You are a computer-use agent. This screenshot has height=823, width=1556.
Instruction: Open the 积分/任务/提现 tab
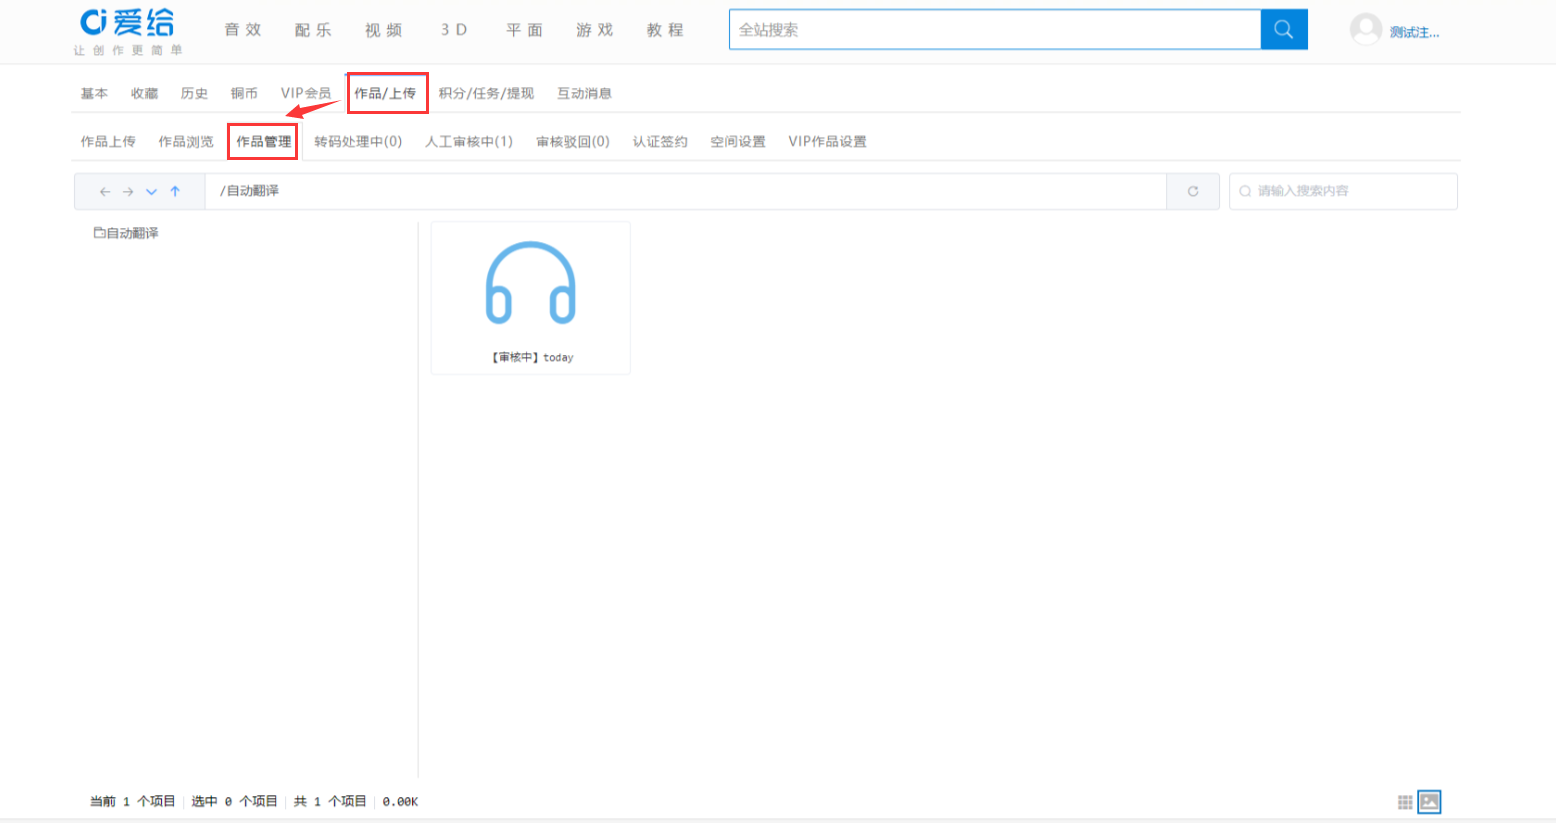486,93
